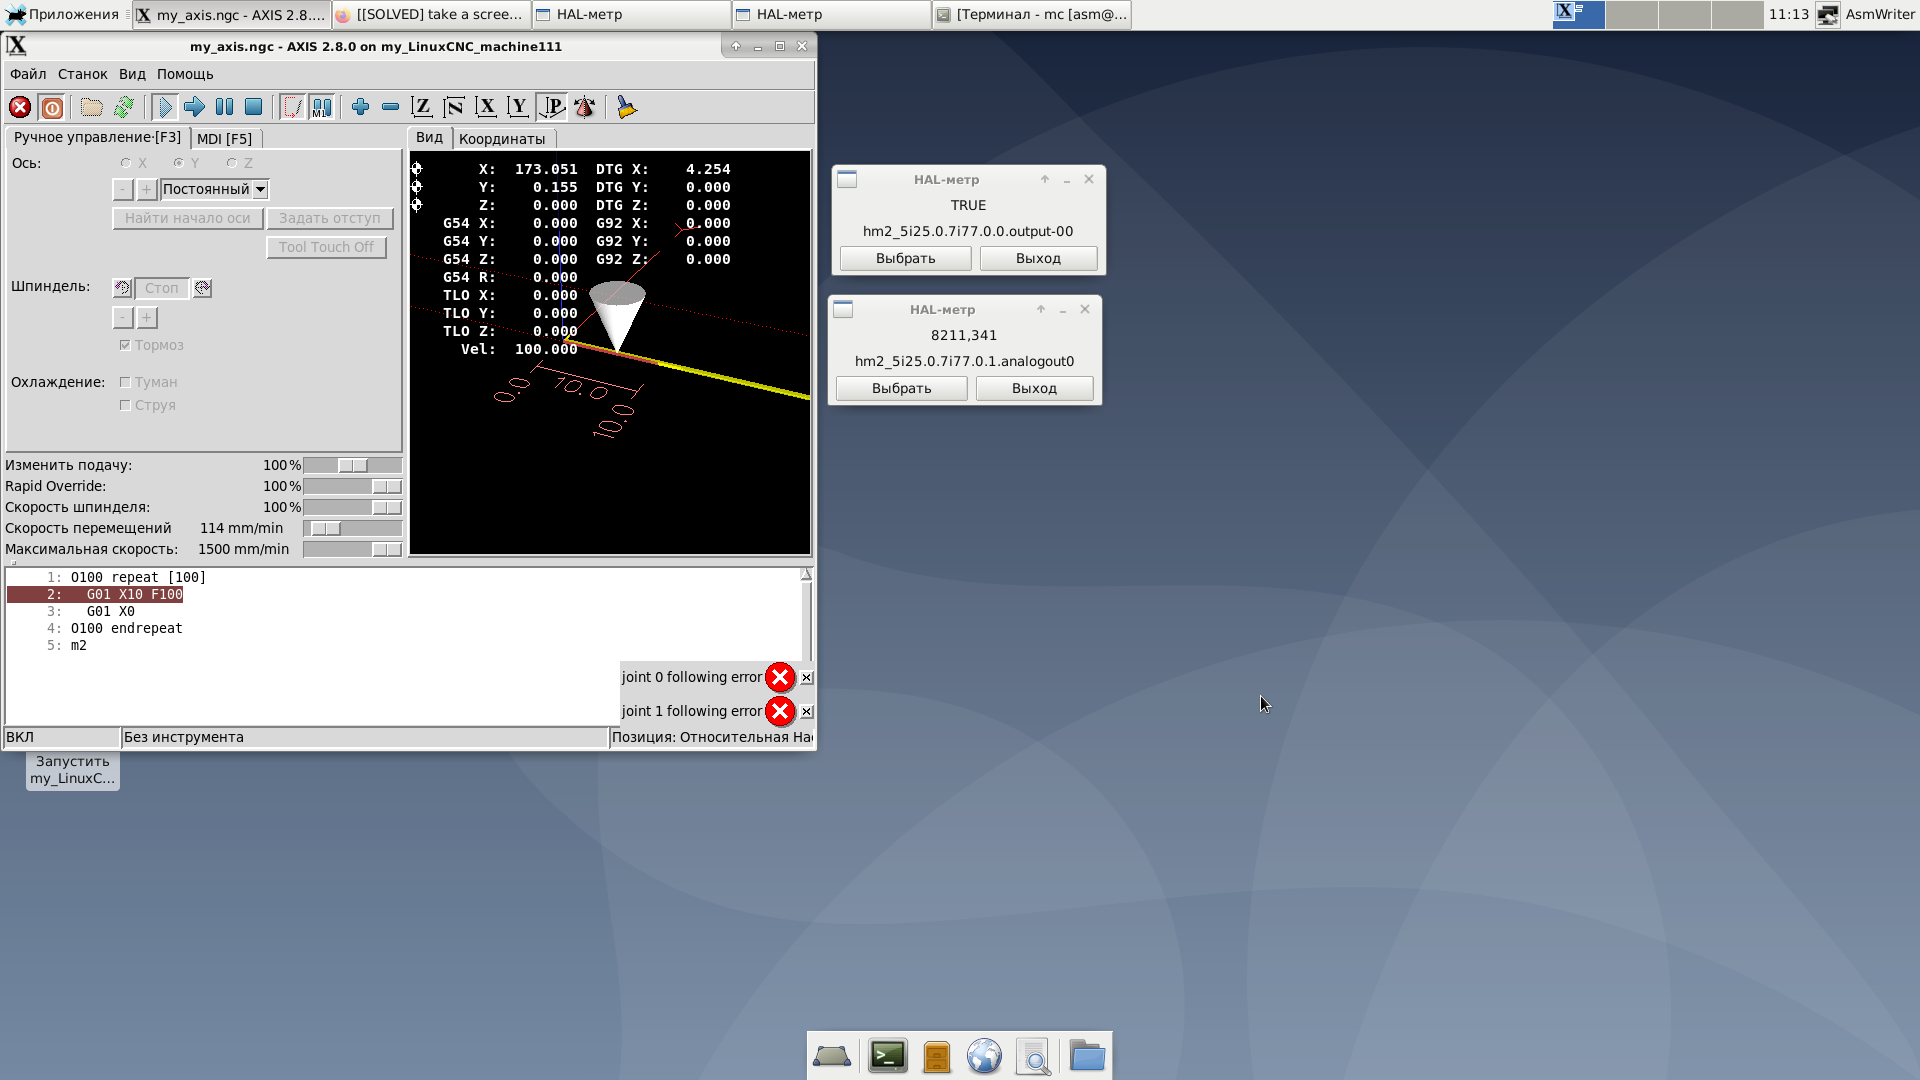Switch to MDI [F5] tab
Viewport: 1920px width, 1080px height.
pyautogui.click(x=224, y=139)
